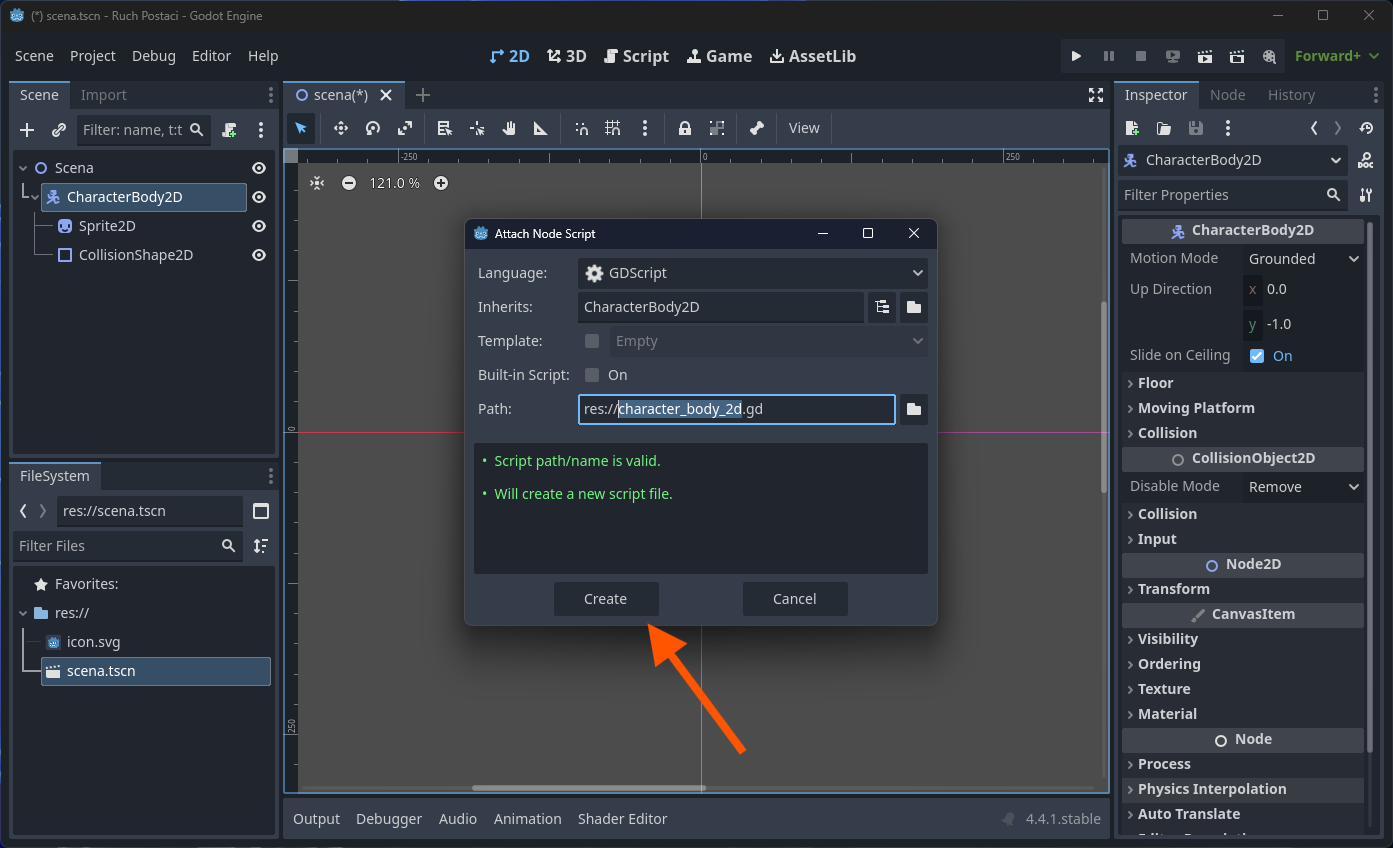The height and width of the screenshot is (848, 1393).
Task: Click the Filter Properties search field
Action: [x=1233, y=195]
